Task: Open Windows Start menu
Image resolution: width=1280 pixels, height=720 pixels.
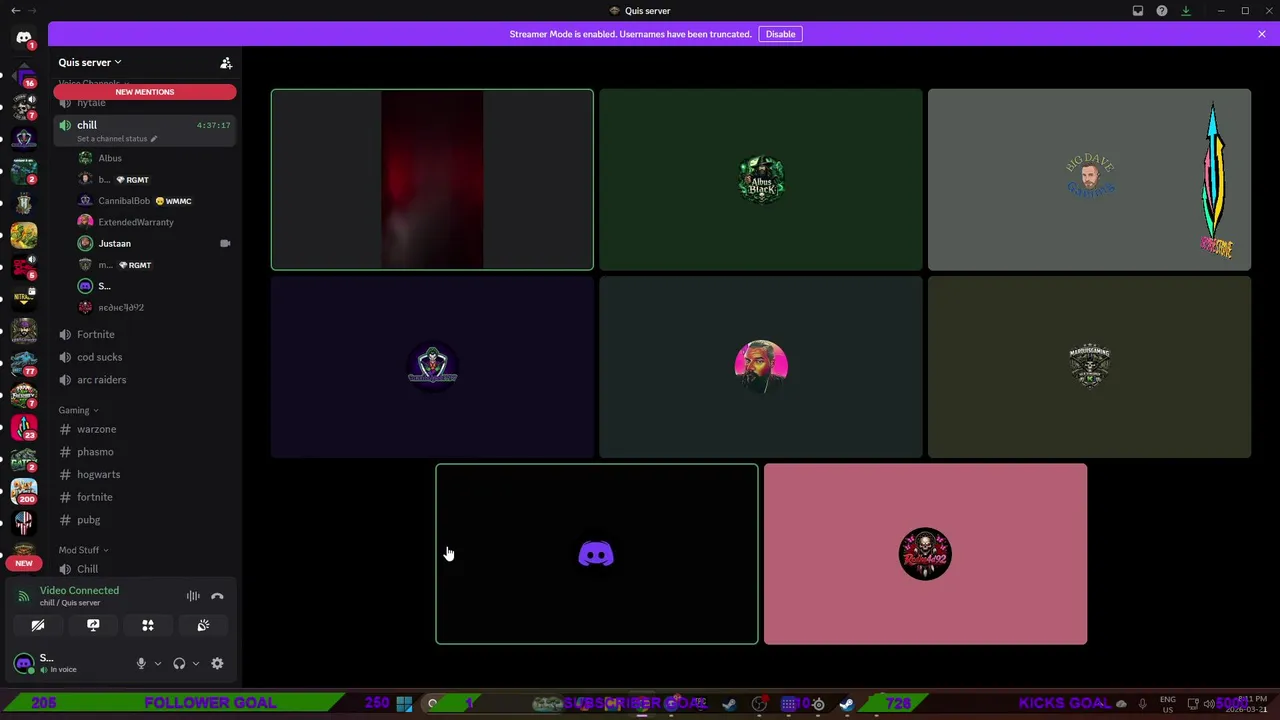Action: click(404, 704)
